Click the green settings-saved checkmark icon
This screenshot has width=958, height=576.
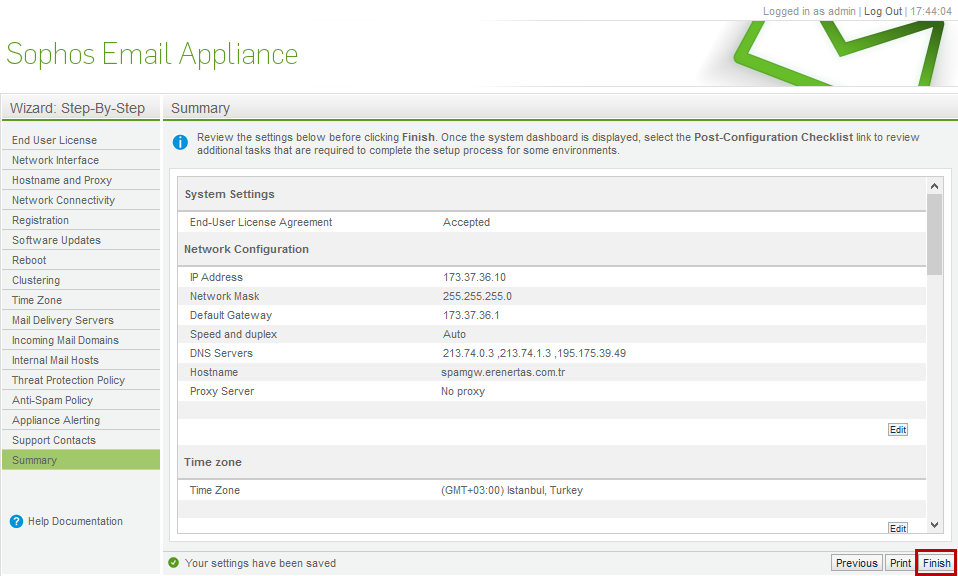[x=174, y=563]
